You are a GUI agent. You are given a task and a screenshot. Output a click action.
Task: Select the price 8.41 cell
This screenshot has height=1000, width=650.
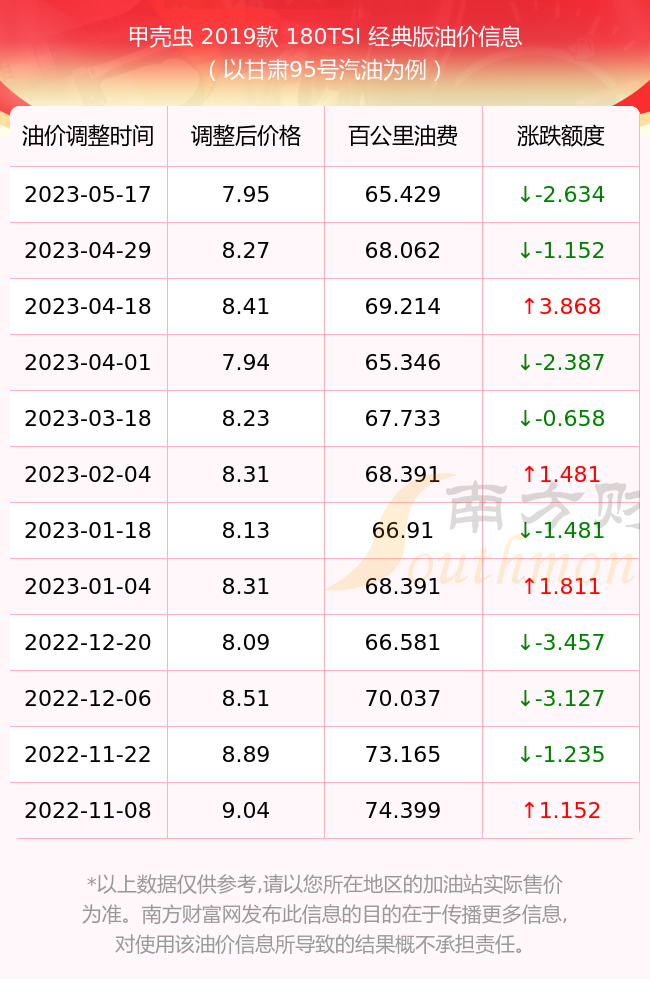pyautogui.click(x=246, y=307)
